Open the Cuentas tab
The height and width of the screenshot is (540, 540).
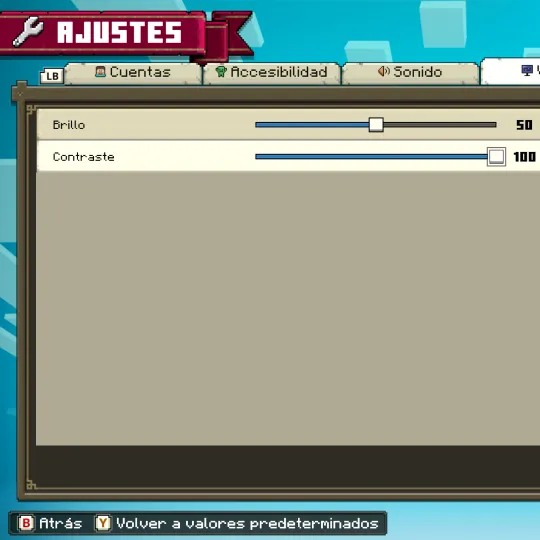(x=133, y=73)
